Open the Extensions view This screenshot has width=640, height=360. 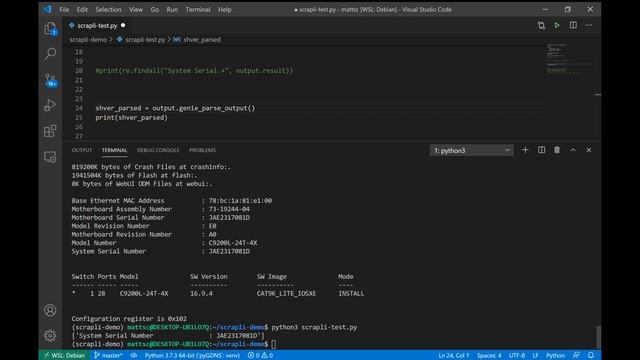pos(50,131)
